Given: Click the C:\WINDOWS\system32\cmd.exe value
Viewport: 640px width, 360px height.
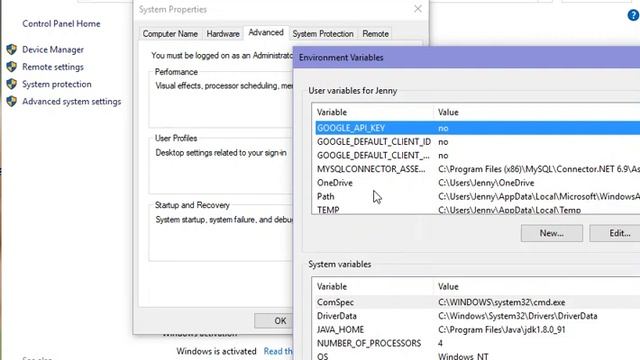Looking at the screenshot, I should 502,302.
